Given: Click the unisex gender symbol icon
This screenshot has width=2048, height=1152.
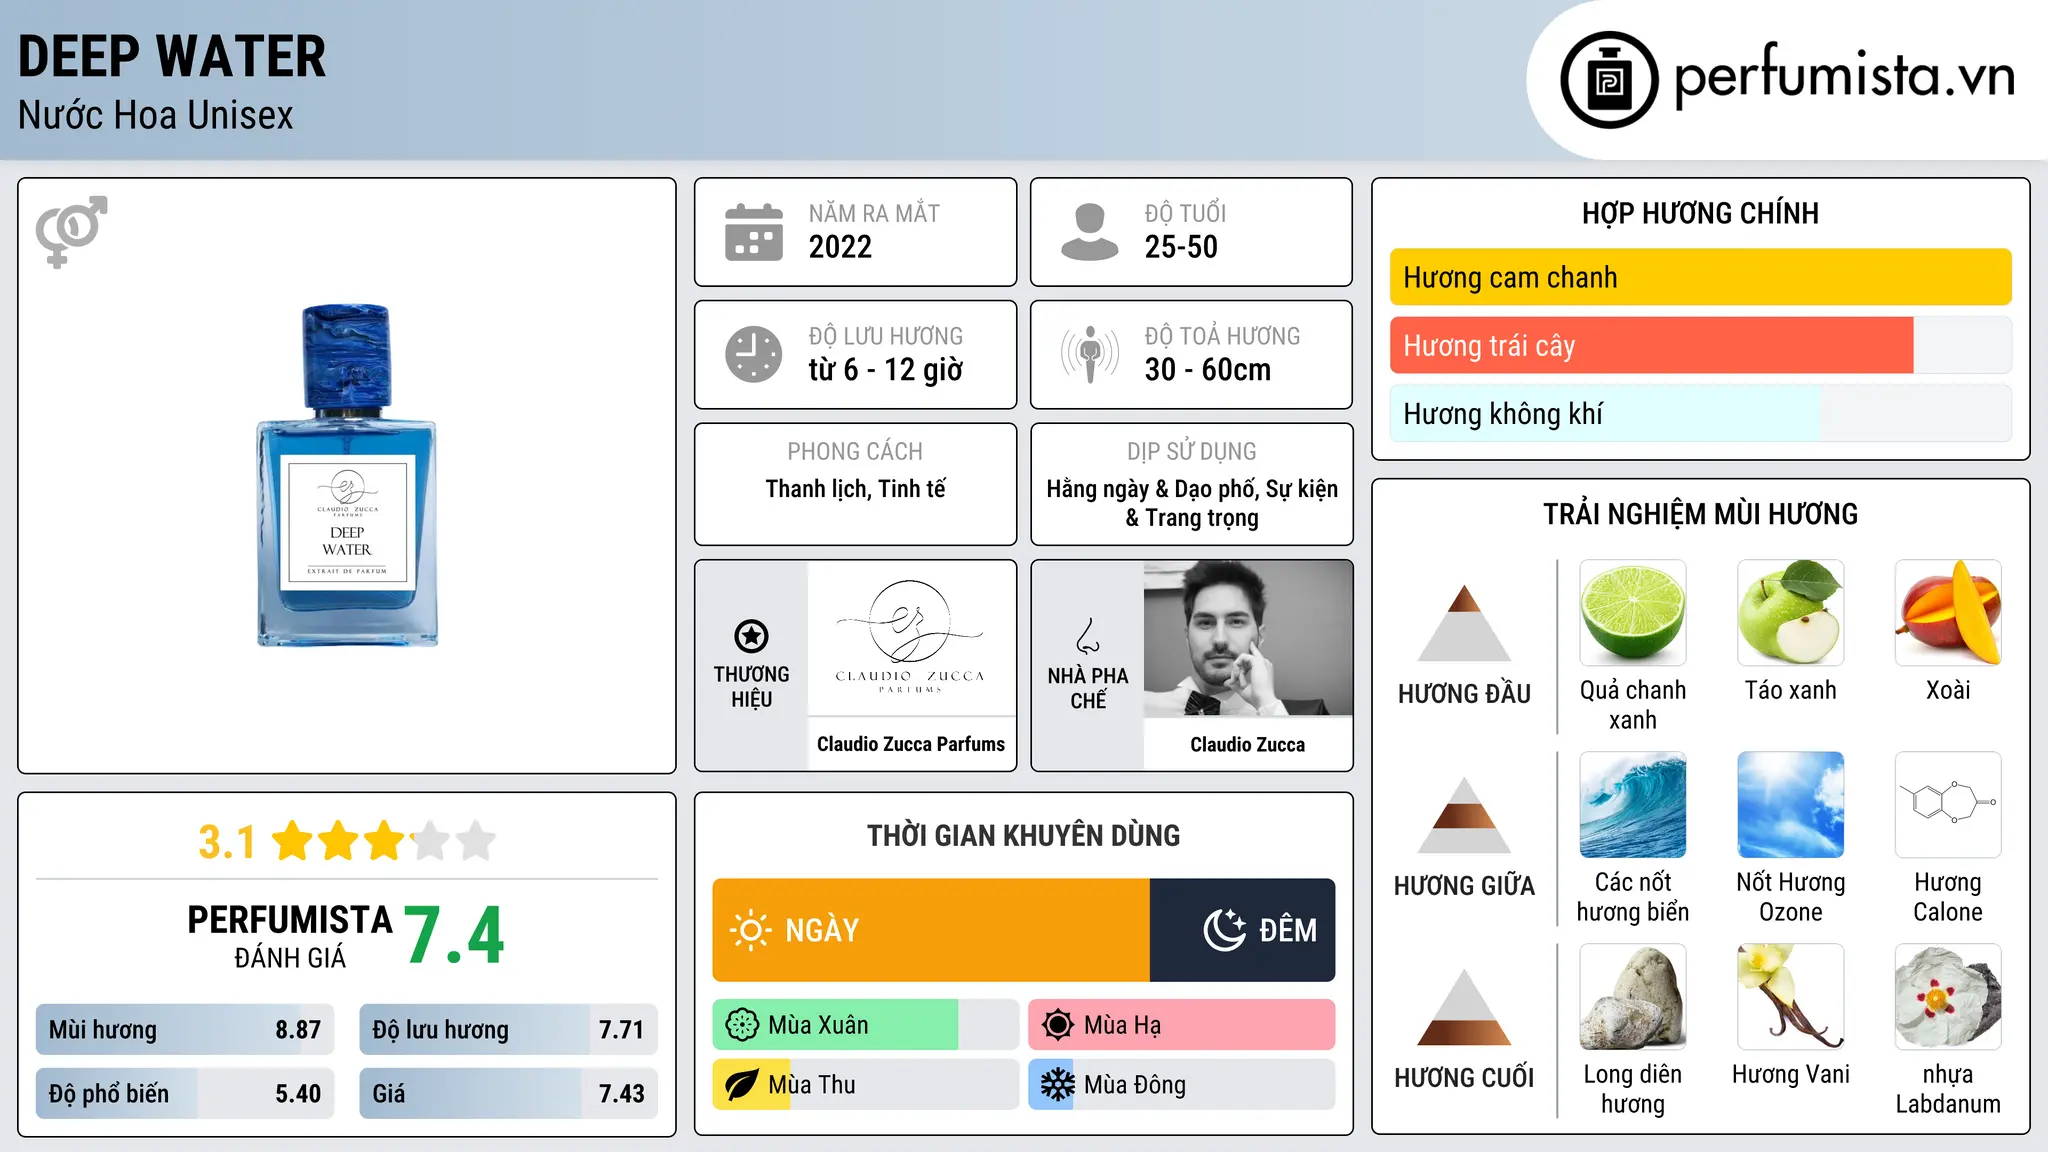Looking at the screenshot, I should pos(71,231).
